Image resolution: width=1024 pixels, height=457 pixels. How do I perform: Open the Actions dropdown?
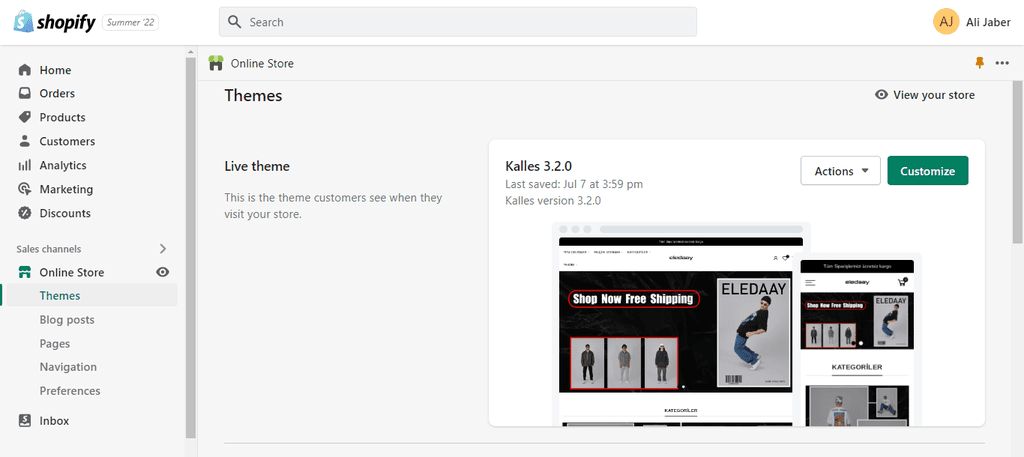click(x=840, y=170)
